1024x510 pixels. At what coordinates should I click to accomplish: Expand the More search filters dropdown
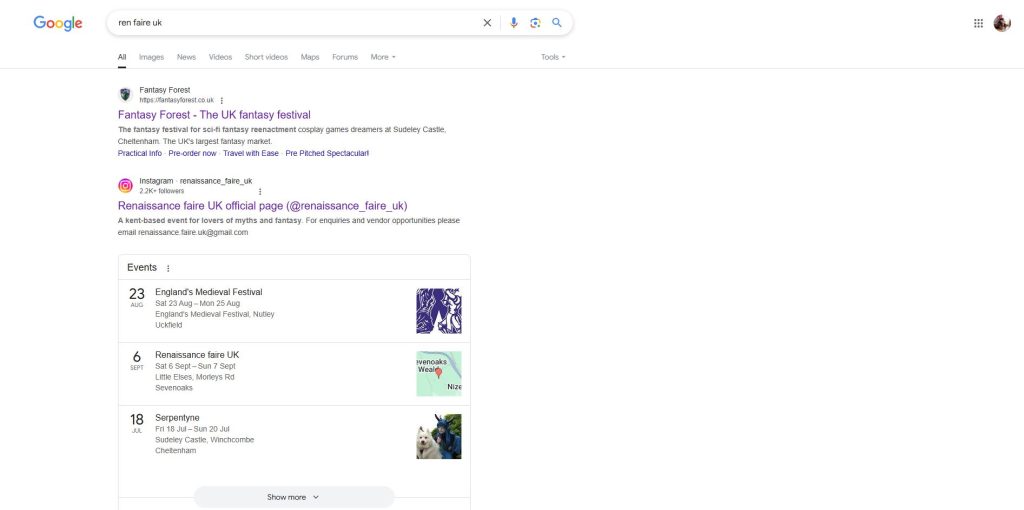[383, 57]
